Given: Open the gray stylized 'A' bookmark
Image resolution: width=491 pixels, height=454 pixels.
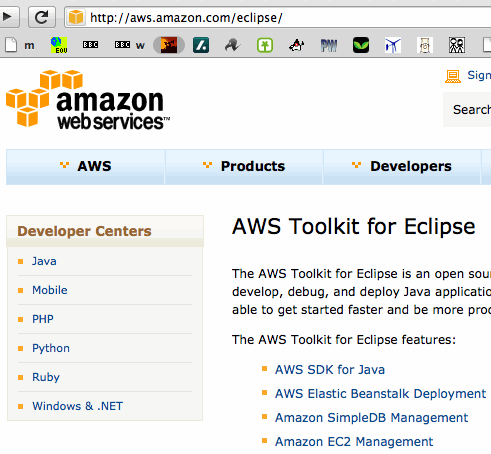Looking at the screenshot, I should point(233,45).
